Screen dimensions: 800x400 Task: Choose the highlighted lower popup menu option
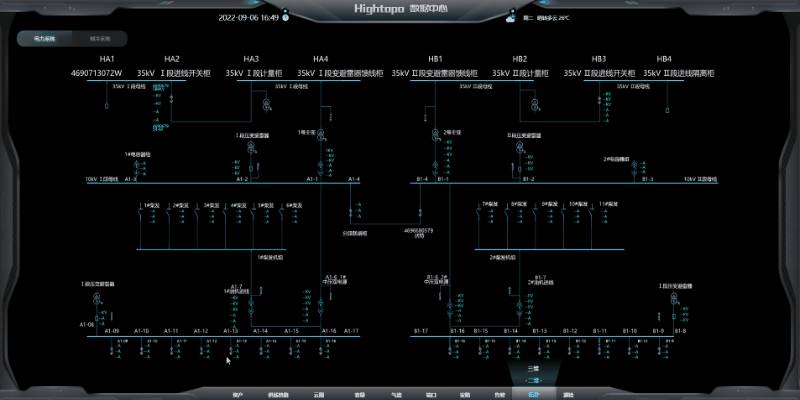pos(533,381)
